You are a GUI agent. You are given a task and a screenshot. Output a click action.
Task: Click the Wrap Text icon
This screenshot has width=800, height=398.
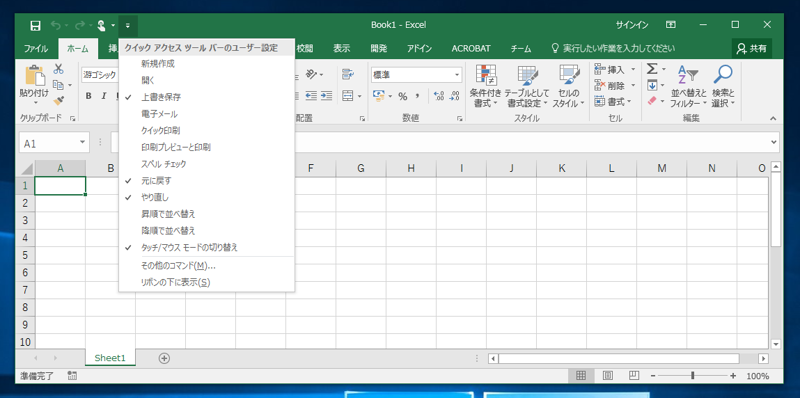click(347, 74)
